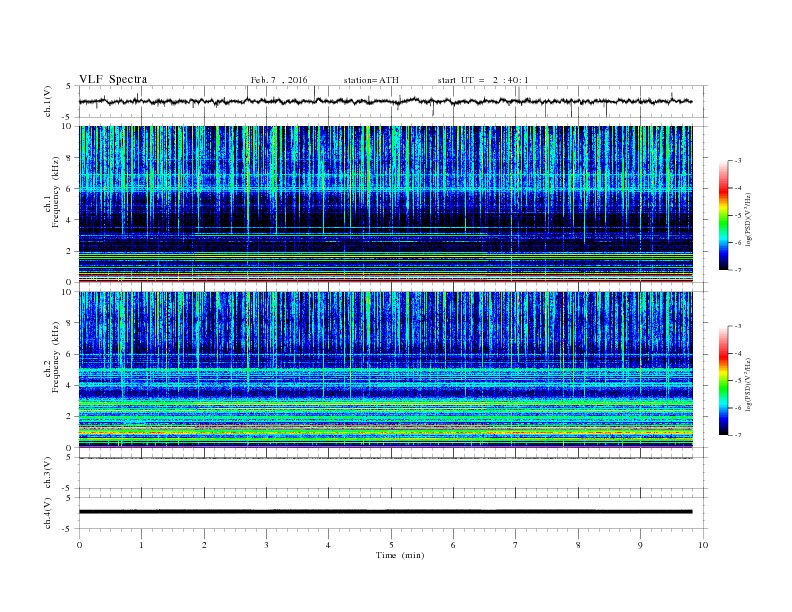792x612 pixels.
Task: Click the time axis tick label '5'
Action: point(391,545)
